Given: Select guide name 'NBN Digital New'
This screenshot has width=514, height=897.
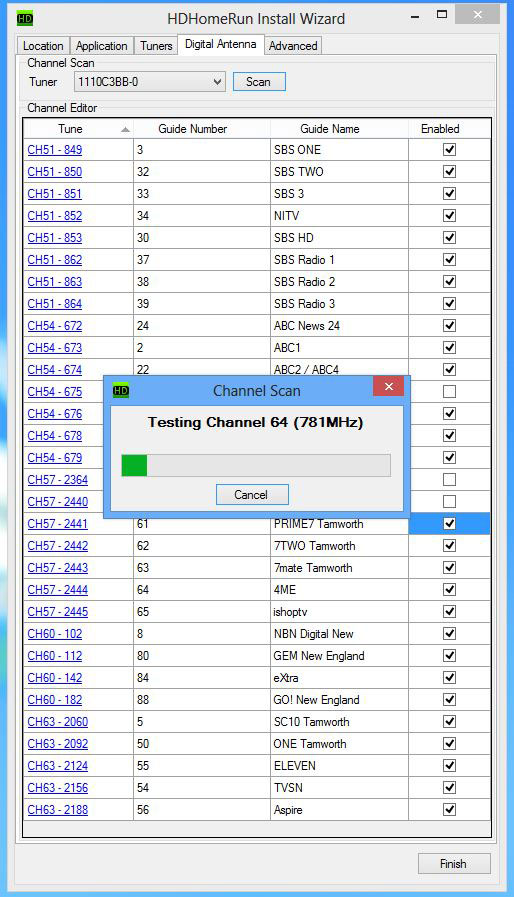Looking at the screenshot, I should [x=339, y=634].
